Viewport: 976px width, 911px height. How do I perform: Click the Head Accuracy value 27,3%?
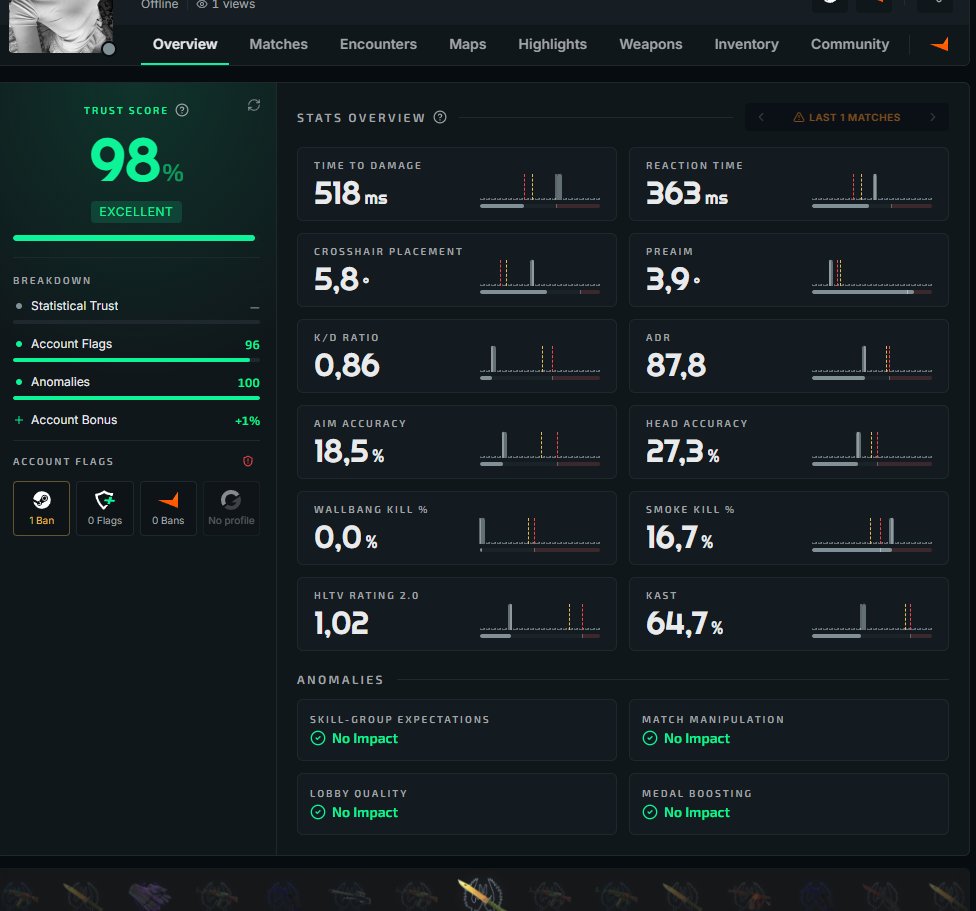(682, 451)
